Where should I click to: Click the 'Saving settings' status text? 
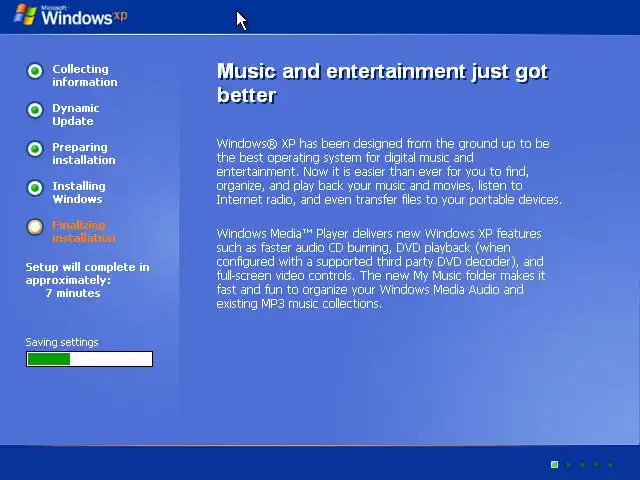point(62,342)
